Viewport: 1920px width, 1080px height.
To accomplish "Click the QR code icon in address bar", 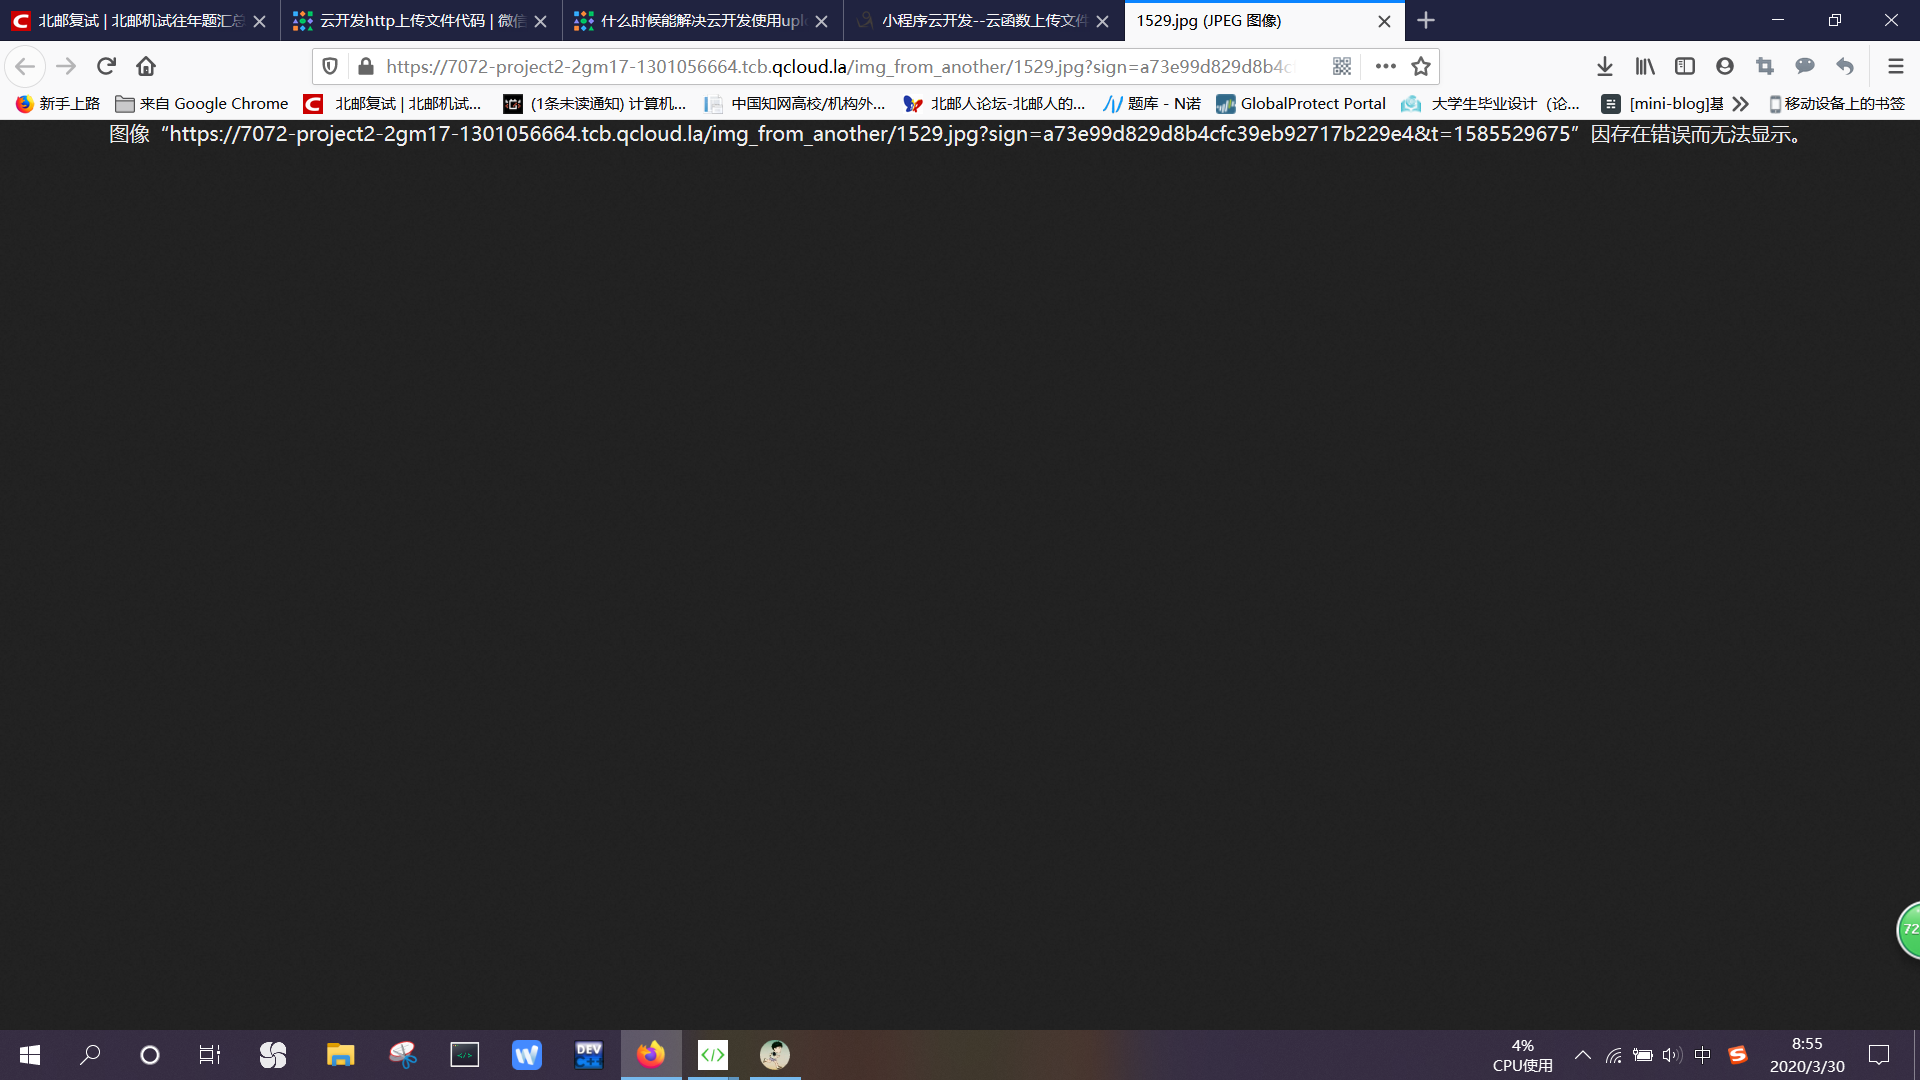I will point(1341,66).
